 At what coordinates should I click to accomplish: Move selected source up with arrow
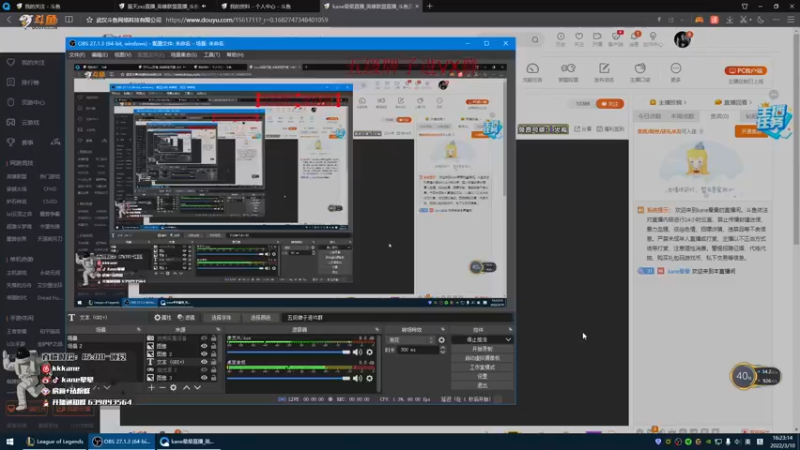tap(186, 388)
